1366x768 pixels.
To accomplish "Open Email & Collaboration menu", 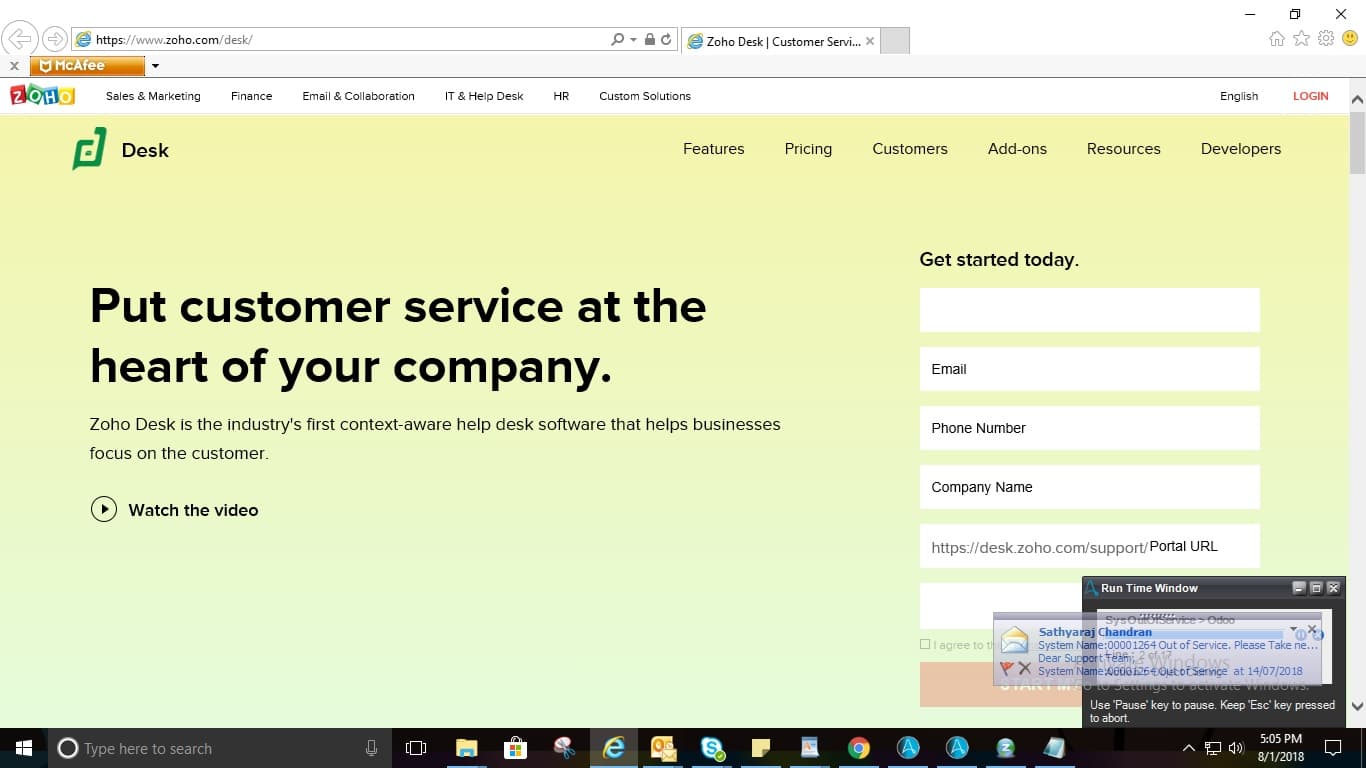I will [358, 96].
